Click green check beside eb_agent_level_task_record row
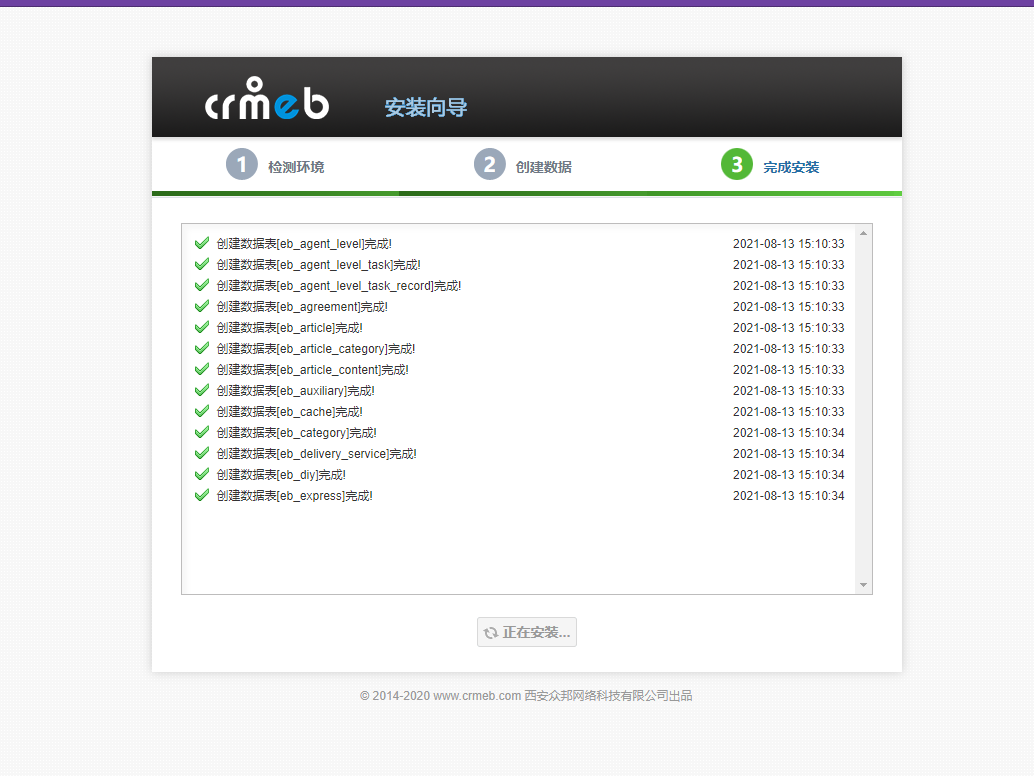1034x776 pixels. pos(202,285)
